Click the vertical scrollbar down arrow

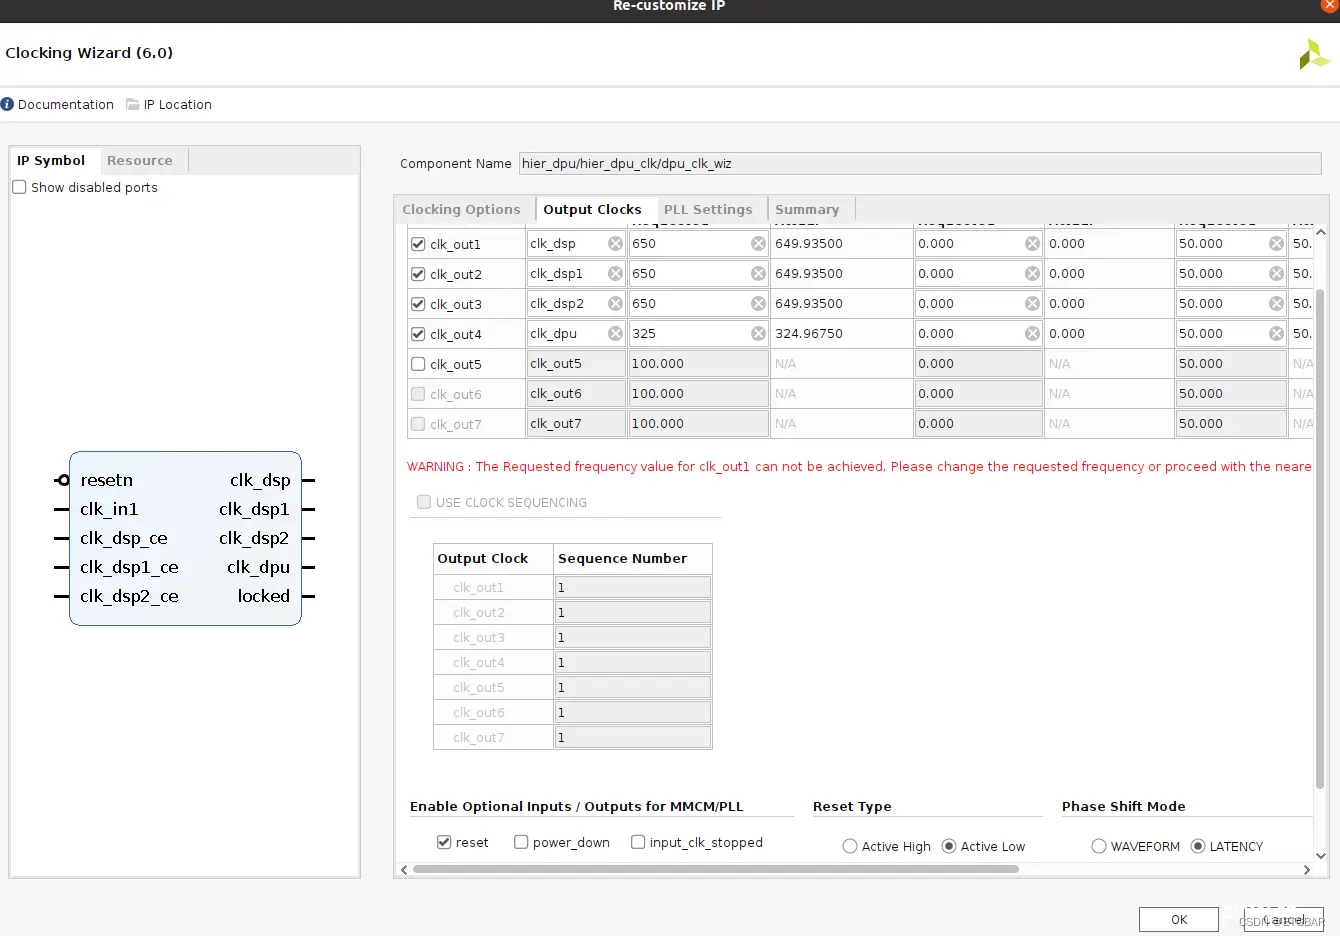[1320, 856]
